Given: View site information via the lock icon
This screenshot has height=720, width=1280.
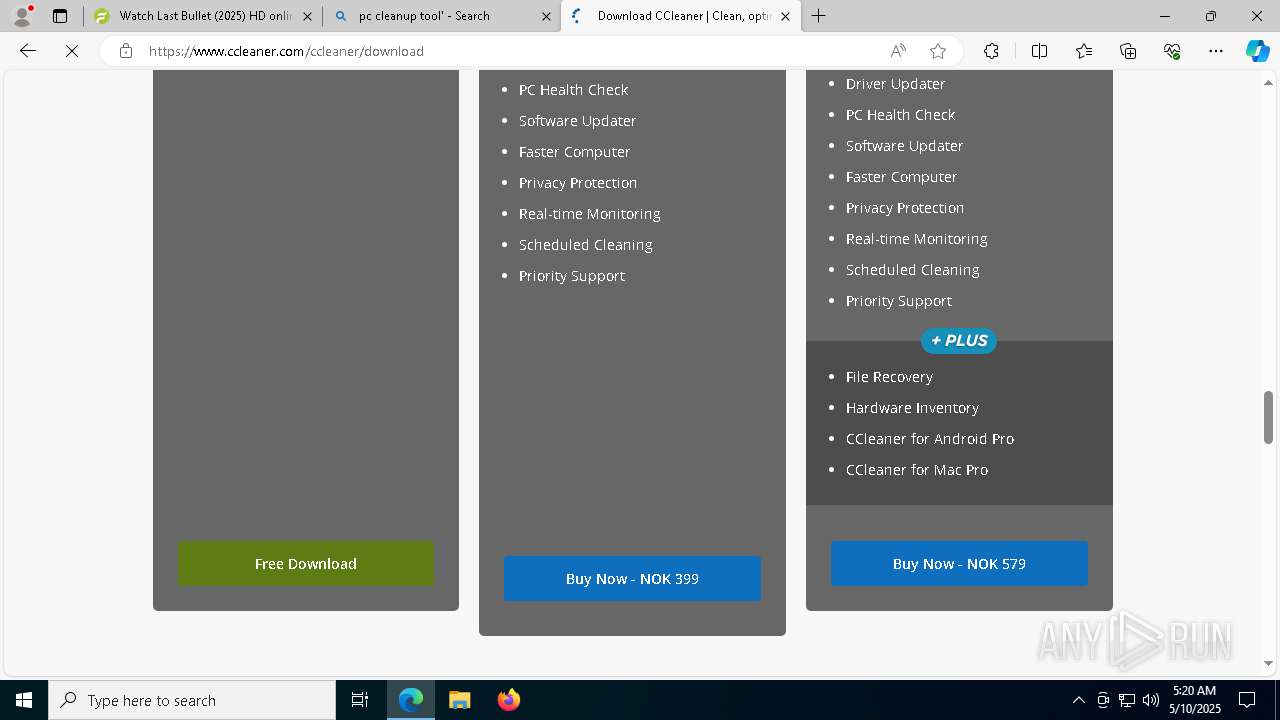Looking at the screenshot, I should tap(125, 51).
